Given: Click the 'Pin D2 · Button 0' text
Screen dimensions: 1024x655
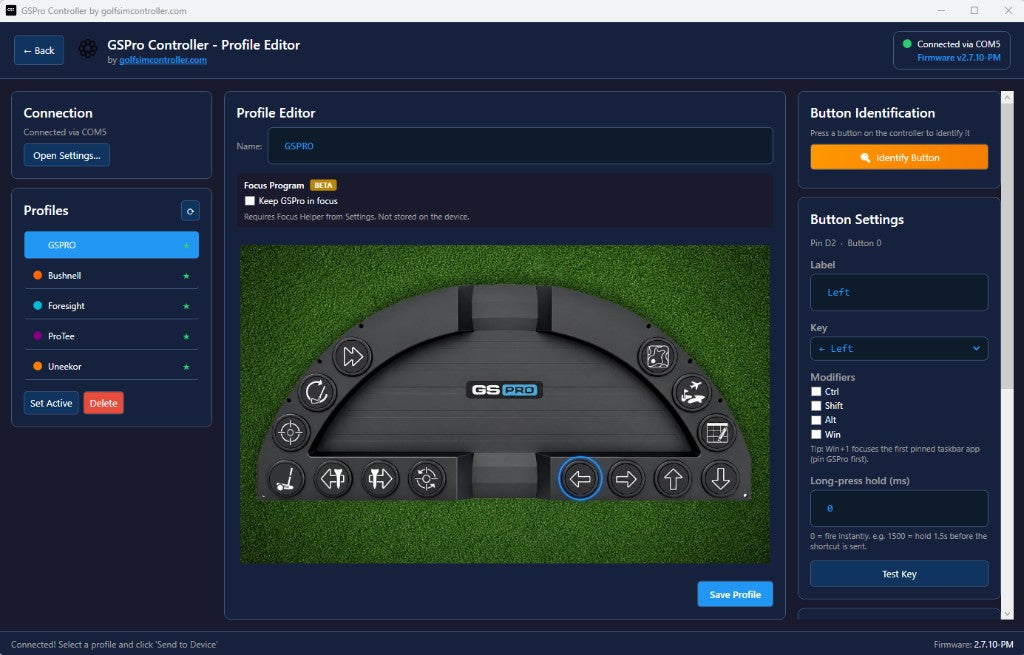Looking at the screenshot, I should (x=846, y=243).
